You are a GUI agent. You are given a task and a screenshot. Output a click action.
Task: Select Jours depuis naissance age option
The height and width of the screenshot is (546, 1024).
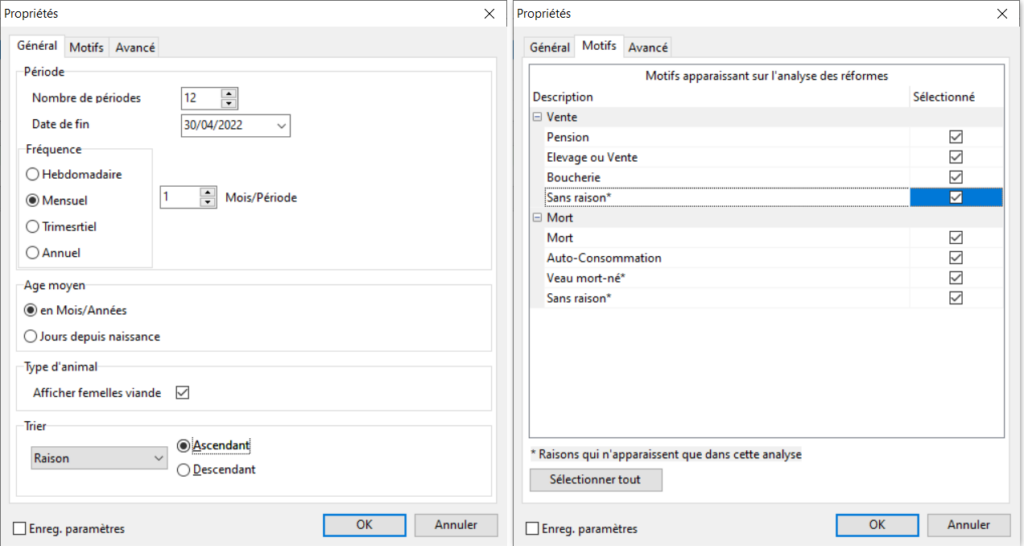(31, 336)
